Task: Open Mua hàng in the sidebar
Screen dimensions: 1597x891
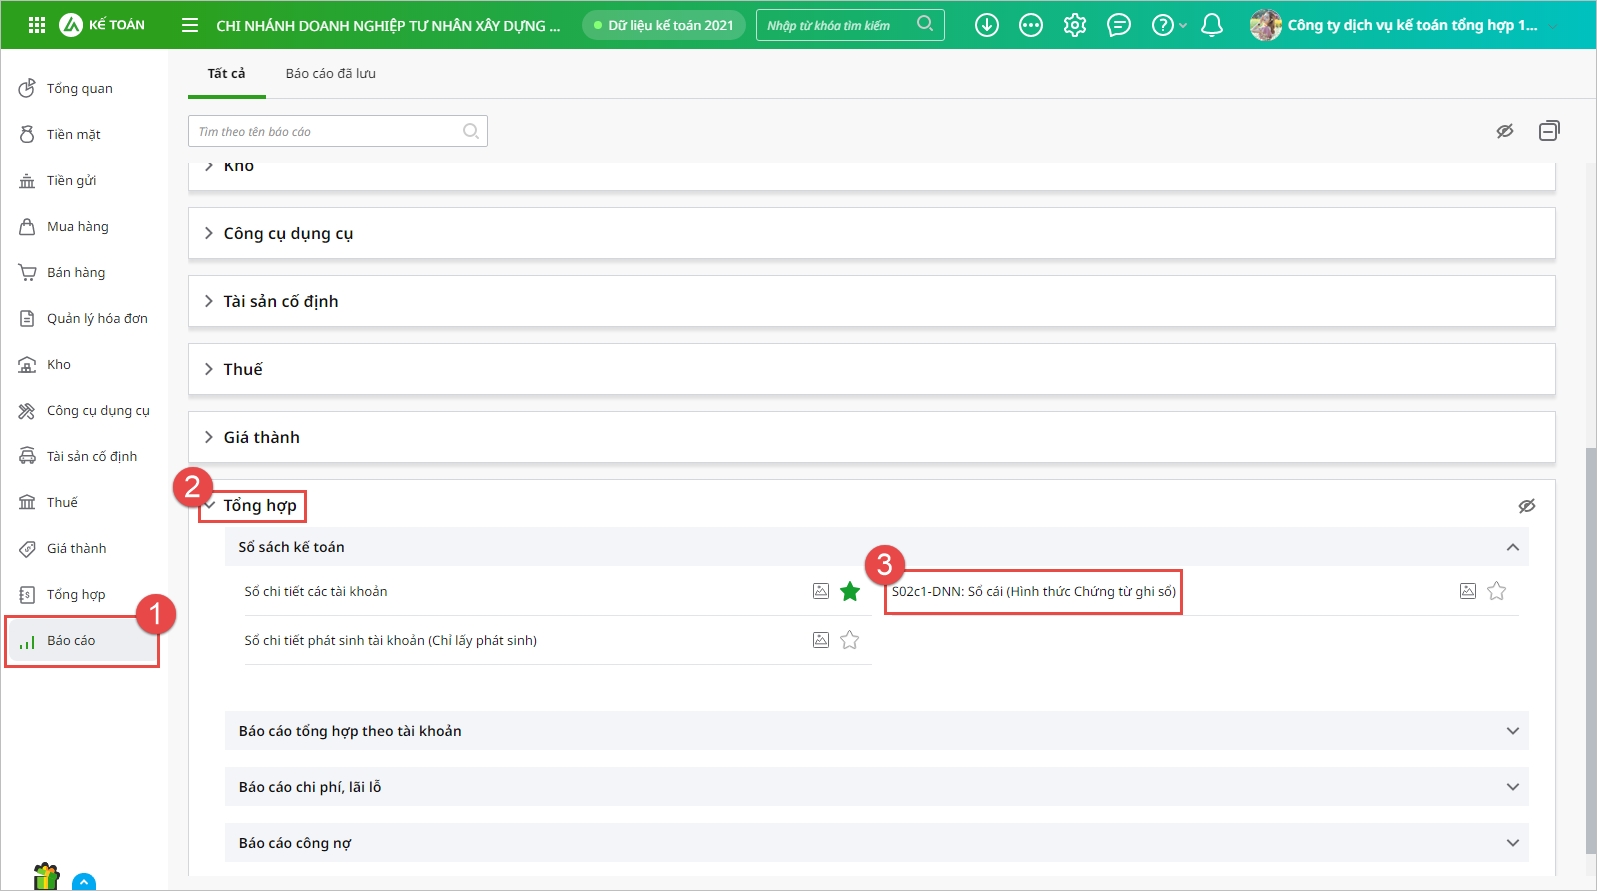Action: (x=77, y=227)
